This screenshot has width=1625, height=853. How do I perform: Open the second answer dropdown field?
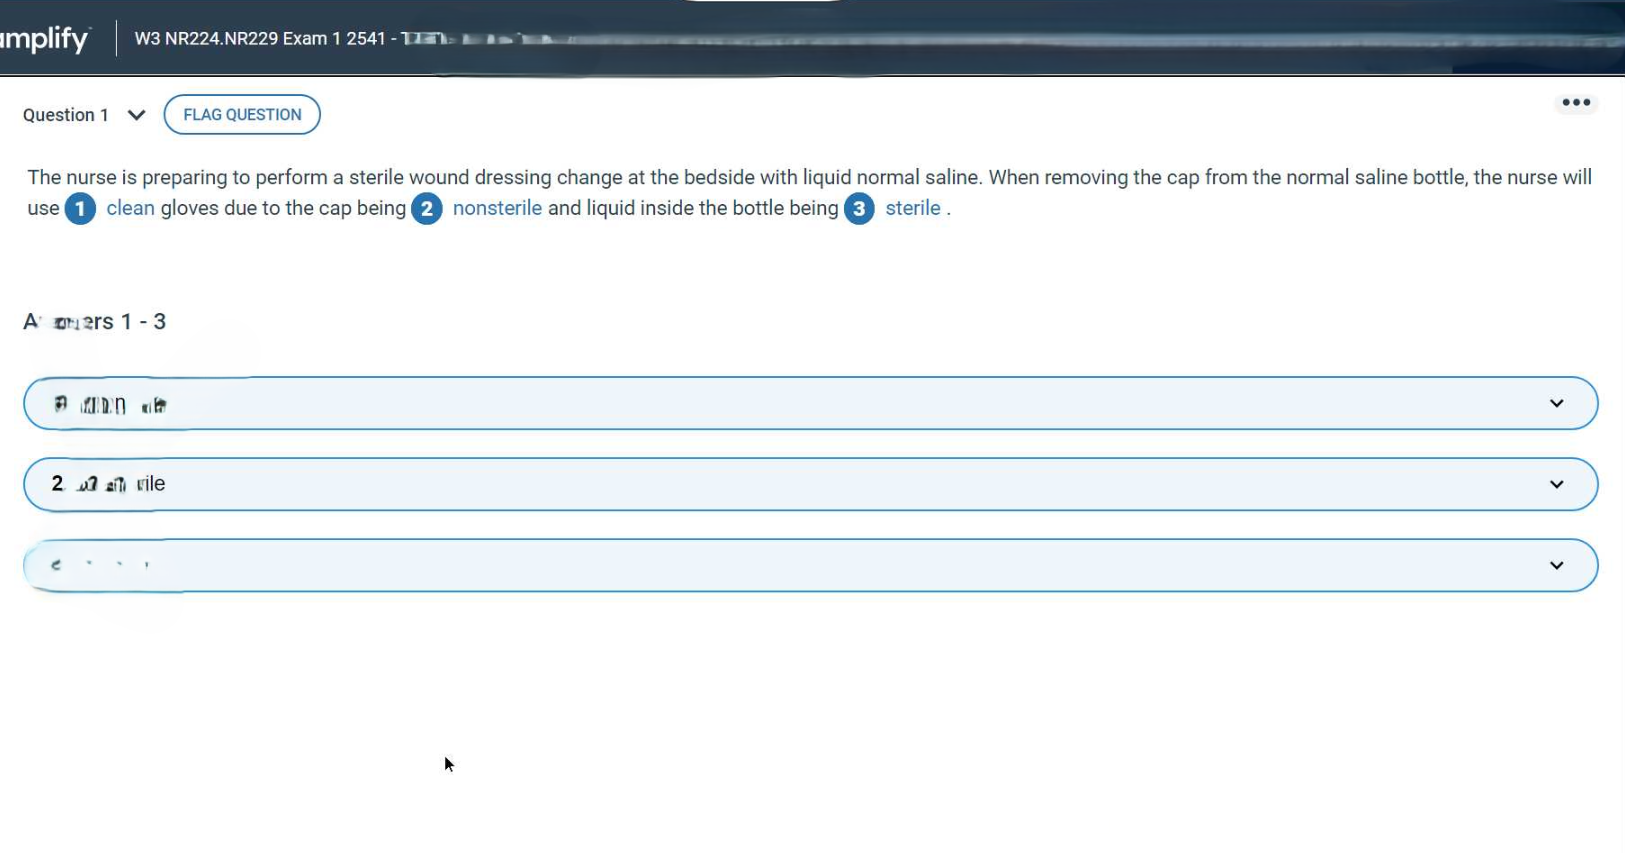(800, 485)
